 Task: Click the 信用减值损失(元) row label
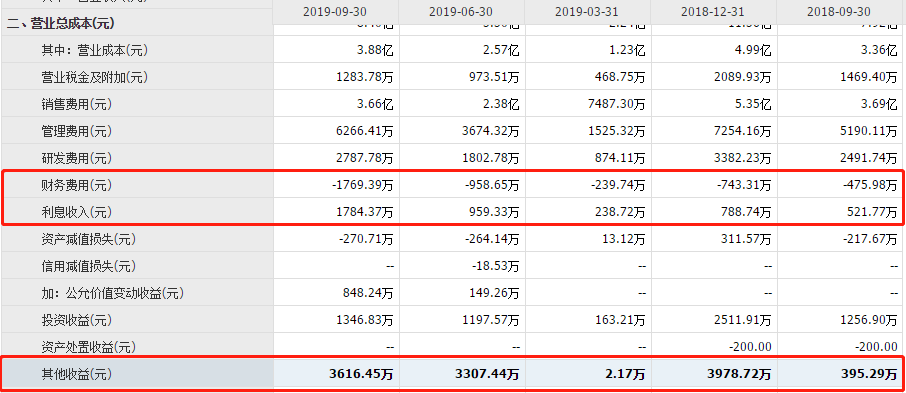coord(88,266)
